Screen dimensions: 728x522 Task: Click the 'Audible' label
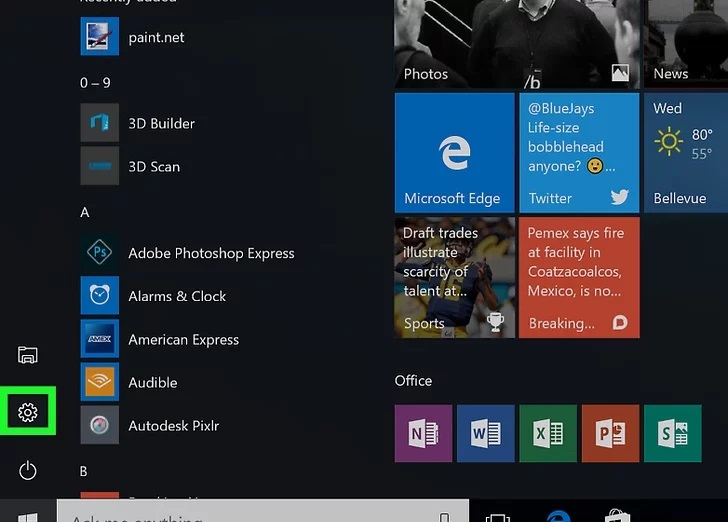click(x=153, y=383)
